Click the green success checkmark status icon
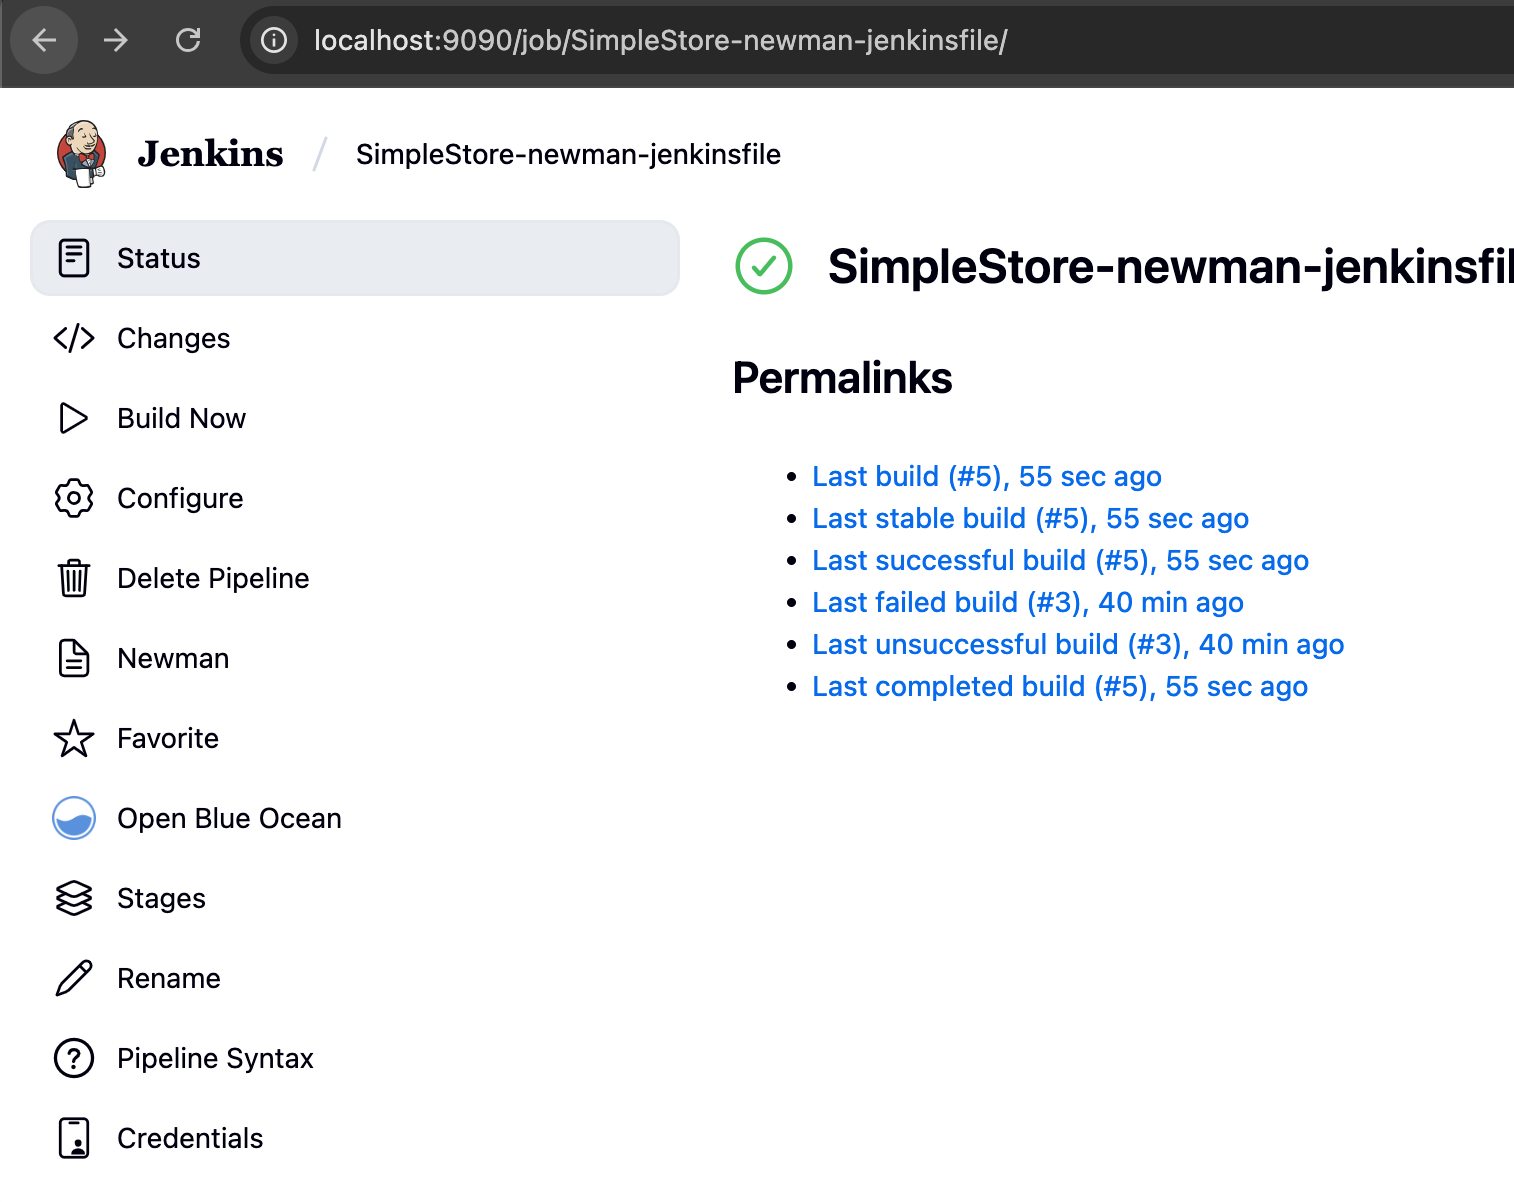Viewport: 1514px width, 1202px height. point(764,266)
